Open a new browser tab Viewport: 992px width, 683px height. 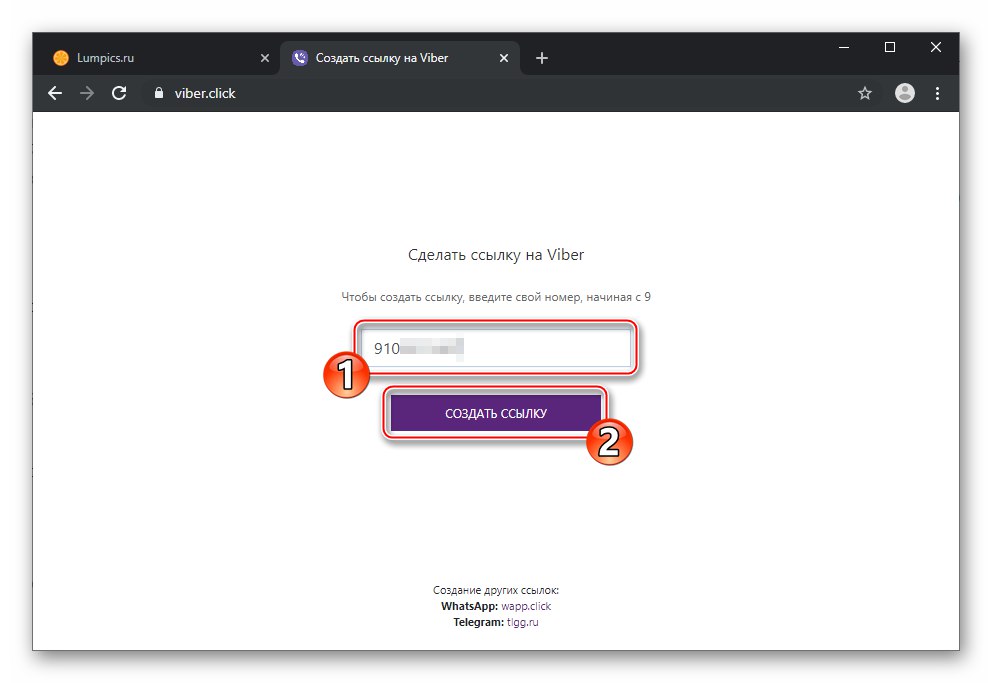coord(542,58)
